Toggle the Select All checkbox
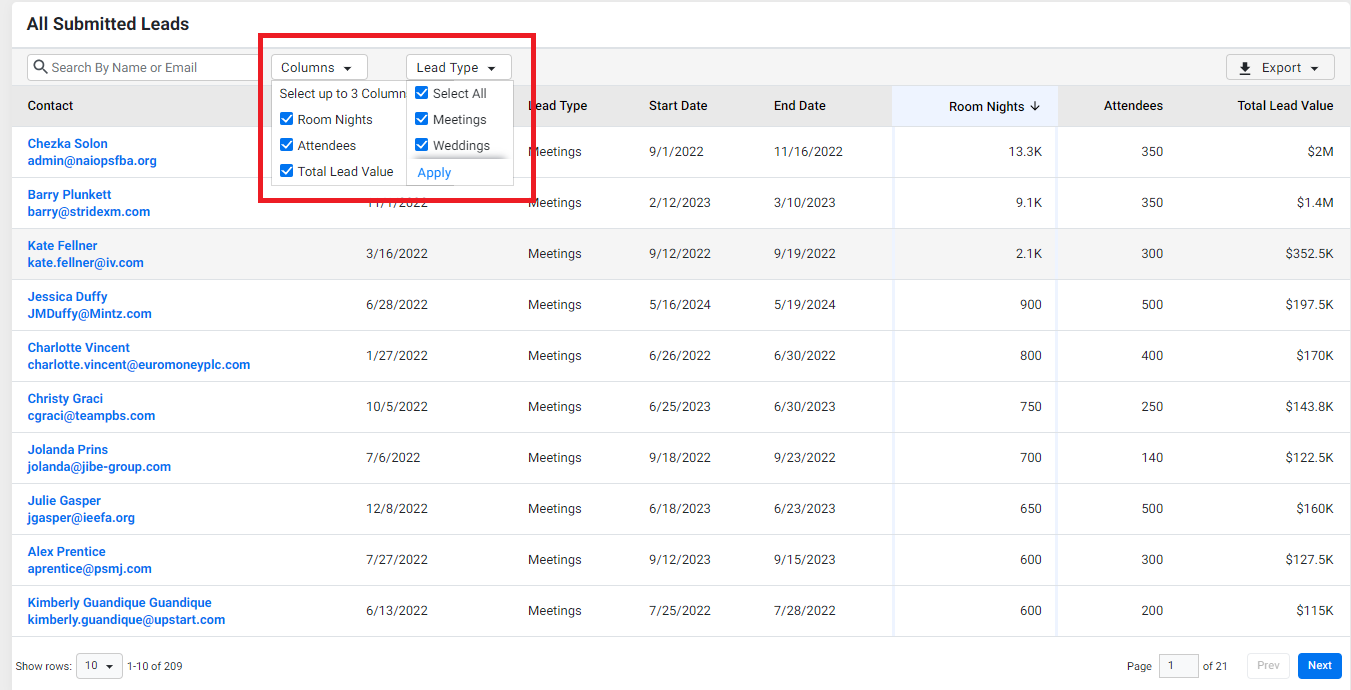The image size is (1351, 690). pos(422,93)
